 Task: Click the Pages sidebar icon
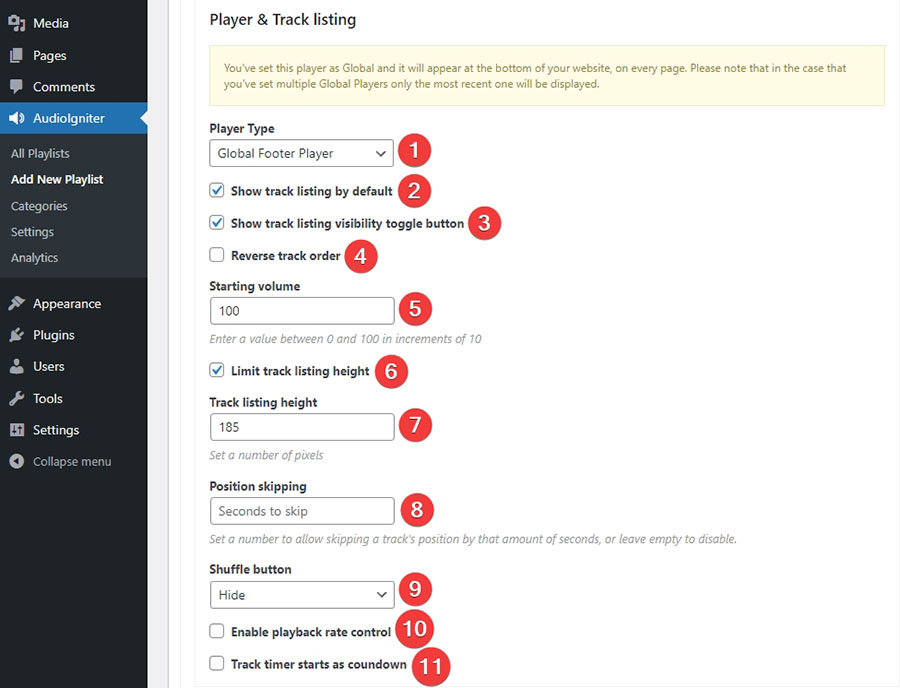pyautogui.click(x=17, y=56)
